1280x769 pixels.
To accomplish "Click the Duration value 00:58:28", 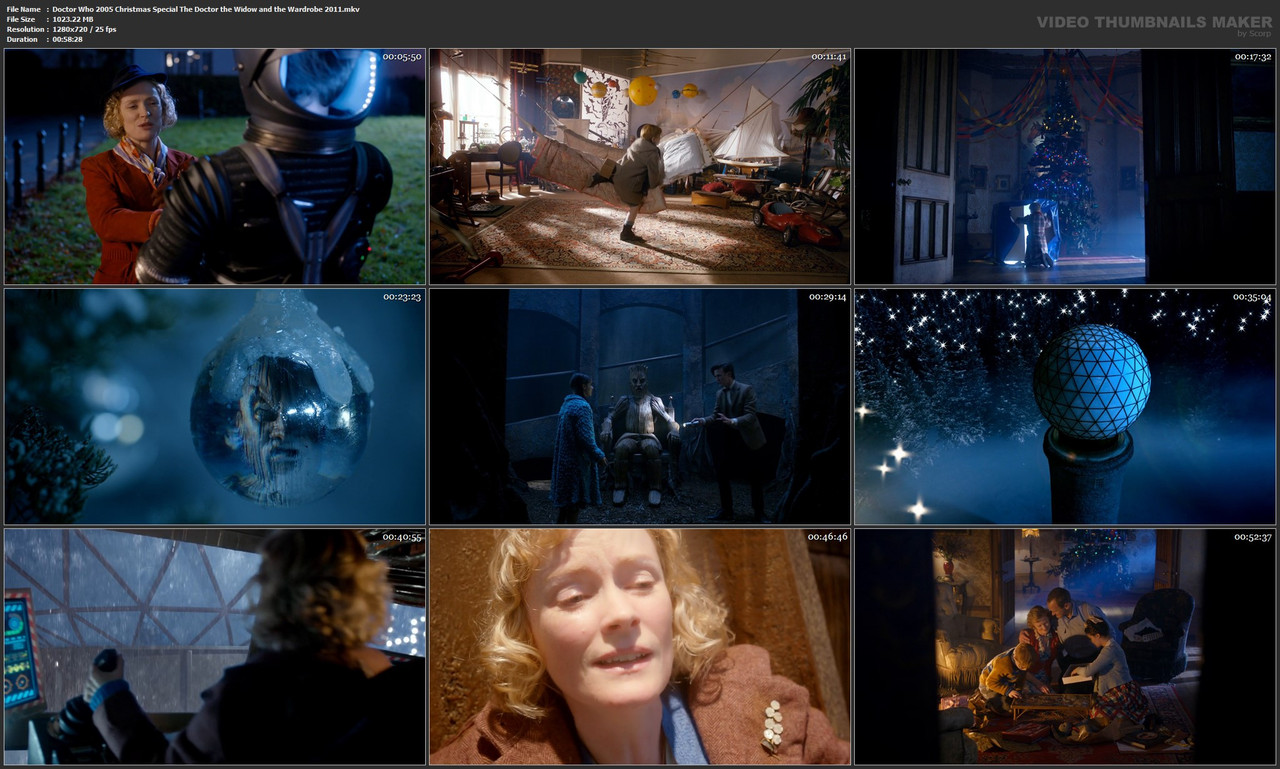I will tap(80, 38).
